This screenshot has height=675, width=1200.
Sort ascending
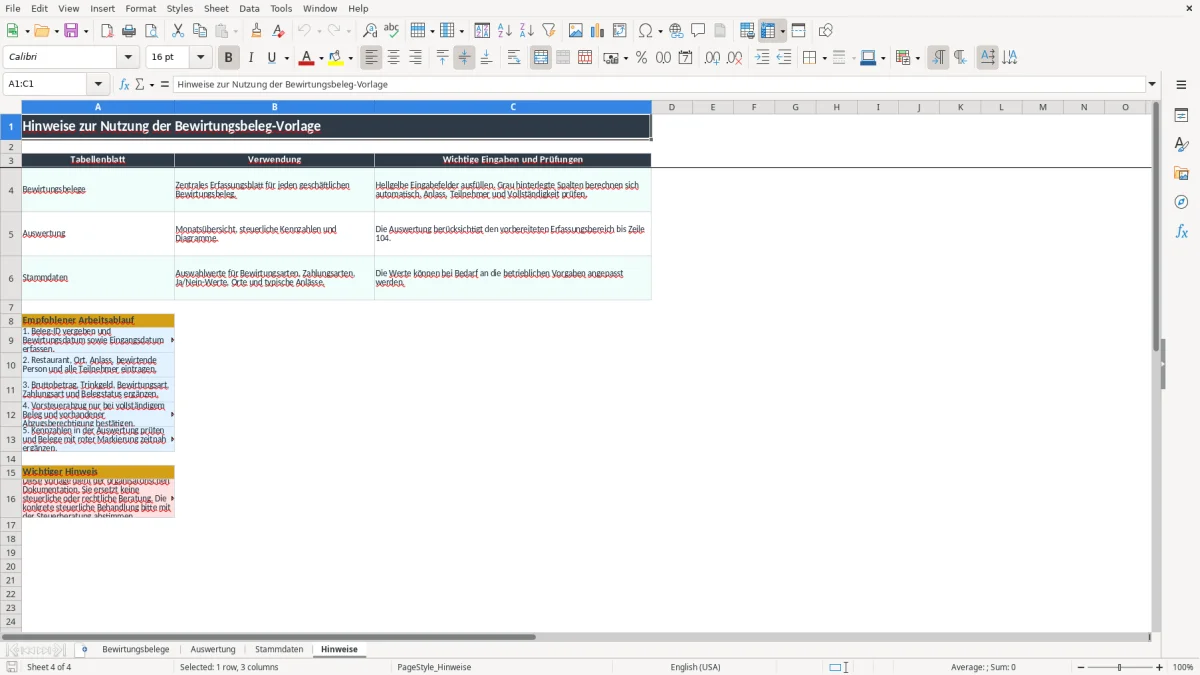(x=505, y=31)
